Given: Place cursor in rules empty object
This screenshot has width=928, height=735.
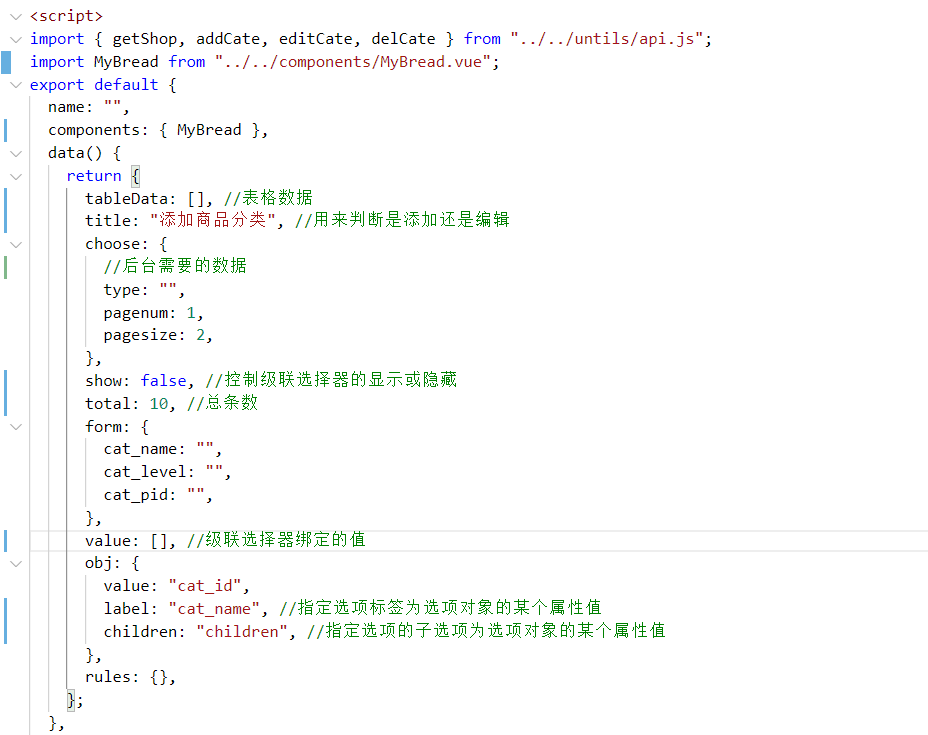Looking at the screenshot, I should point(159,677).
